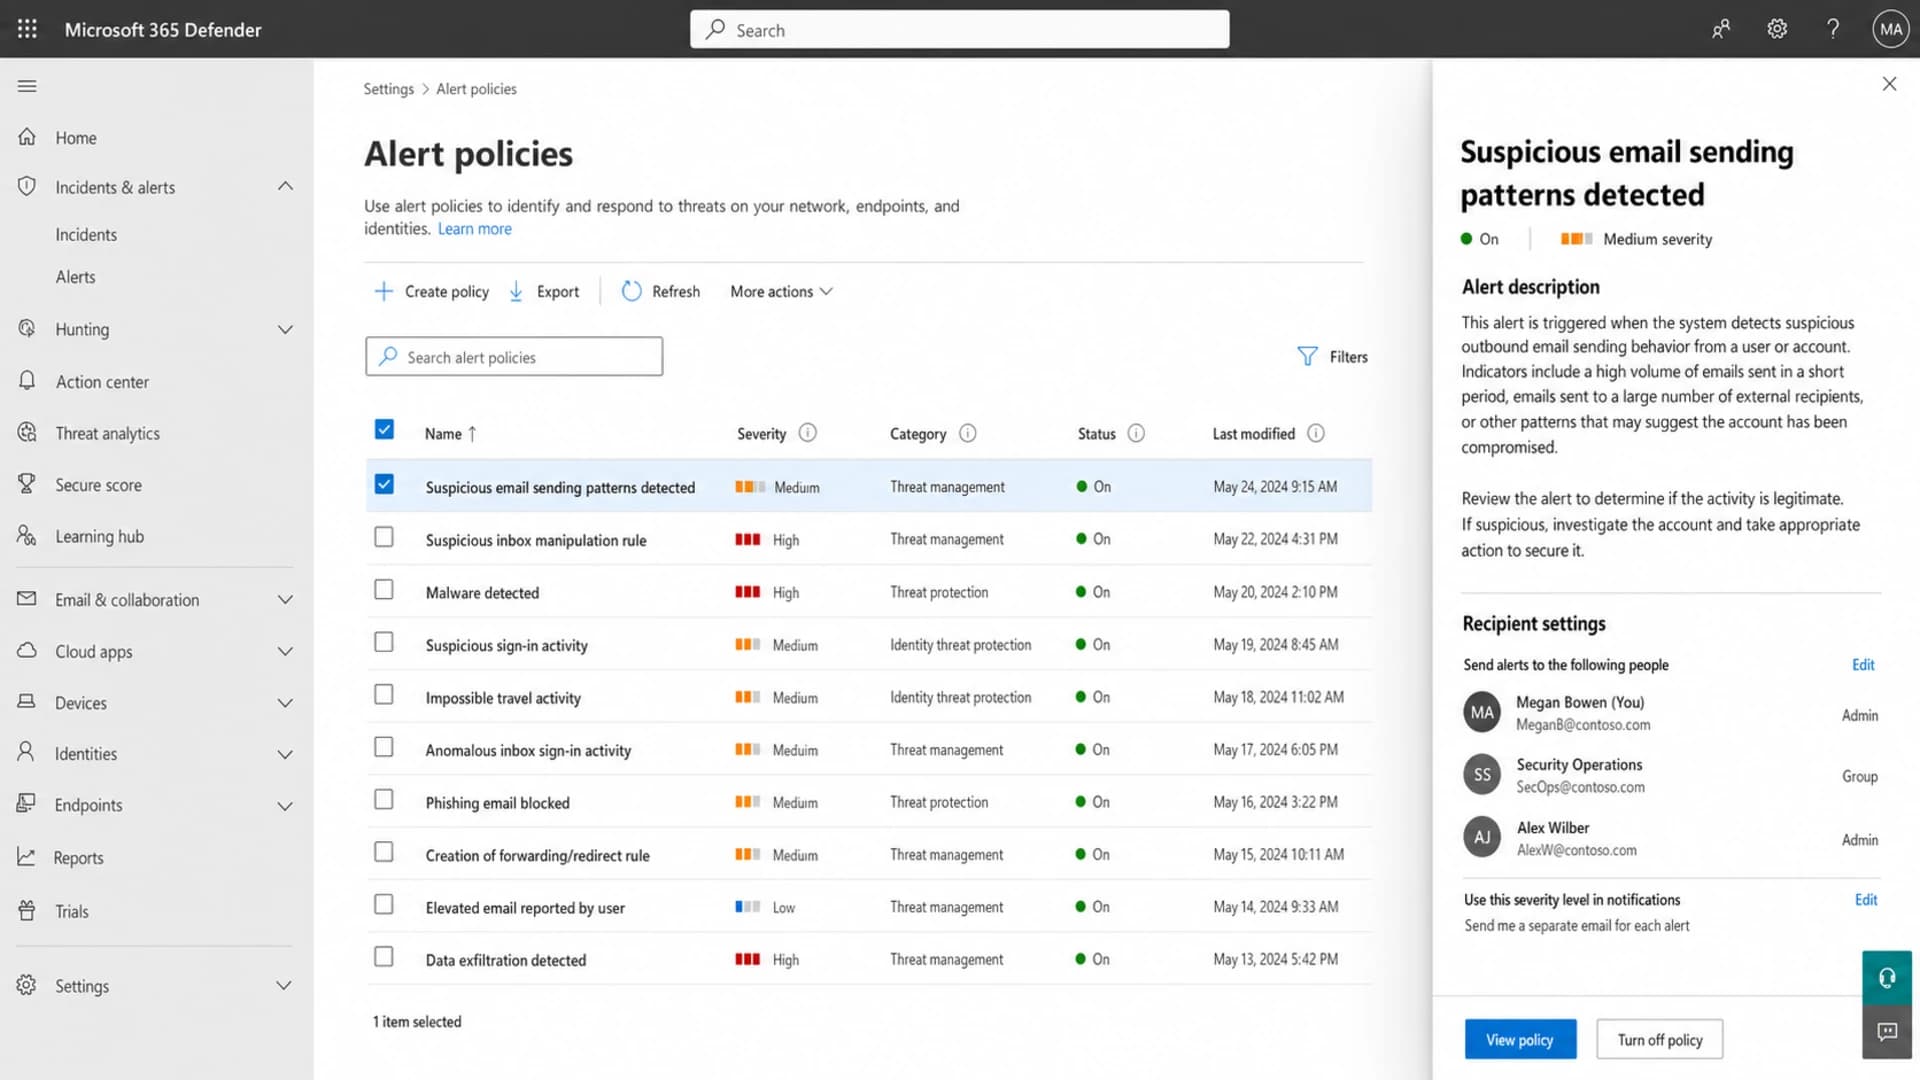Open the More actions dropdown
Image resolution: width=1920 pixels, height=1080 pixels.
coord(781,291)
